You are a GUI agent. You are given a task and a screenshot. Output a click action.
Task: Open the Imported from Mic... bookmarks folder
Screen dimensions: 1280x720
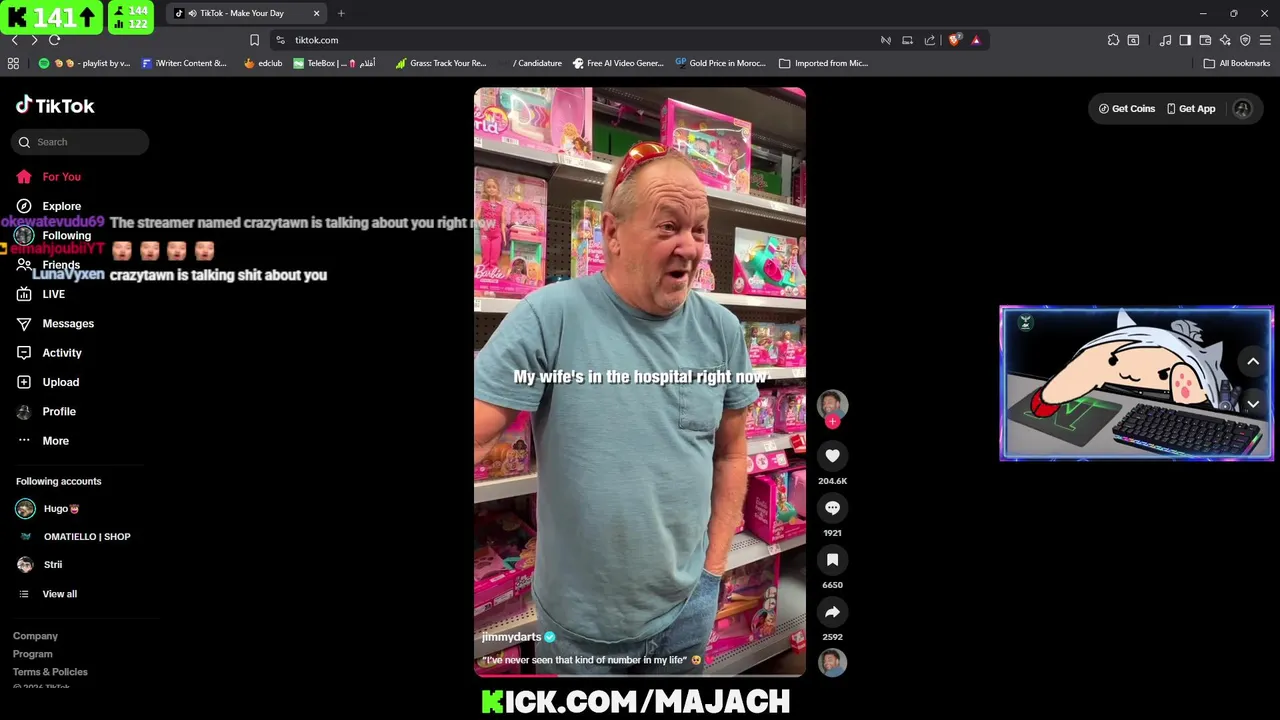pyautogui.click(x=823, y=63)
